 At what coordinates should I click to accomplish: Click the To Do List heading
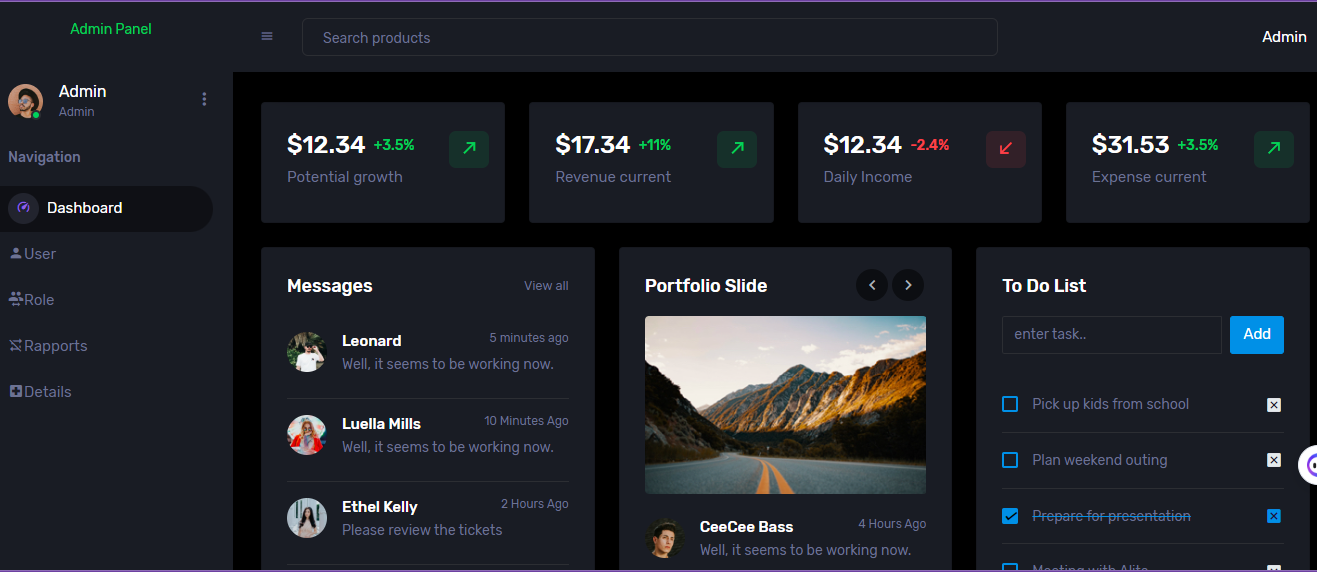[x=1044, y=286]
